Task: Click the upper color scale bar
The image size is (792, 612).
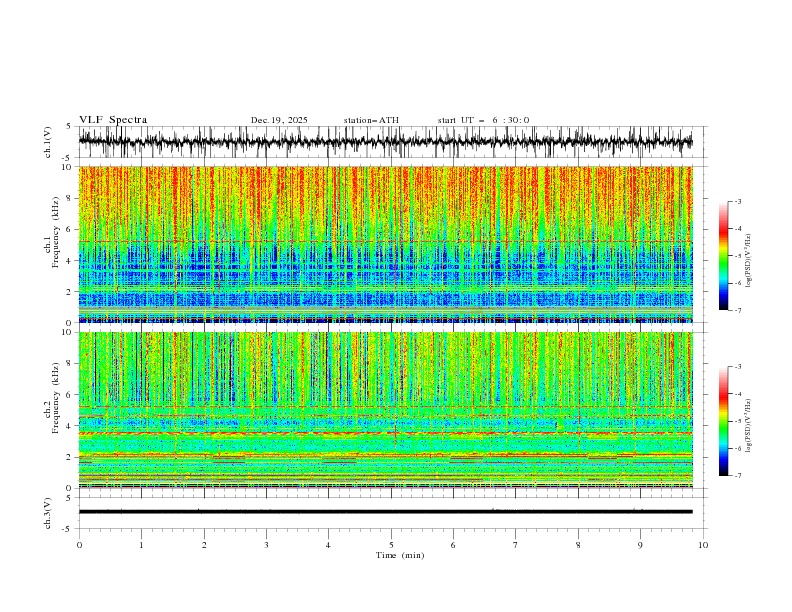Action: pyautogui.click(x=724, y=256)
